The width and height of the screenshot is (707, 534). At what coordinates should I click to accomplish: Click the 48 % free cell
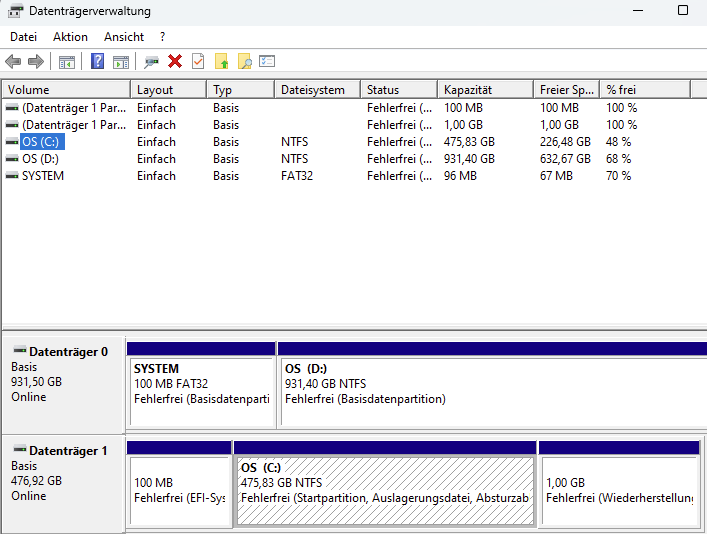pyautogui.click(x=618, y=142)
